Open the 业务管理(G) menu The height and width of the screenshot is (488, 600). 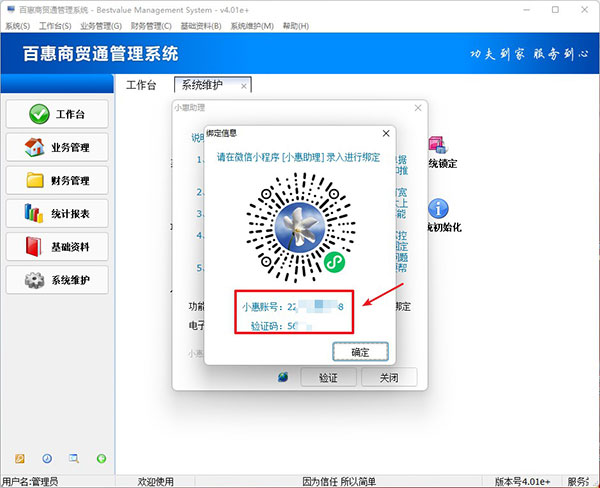[x=101, y=26]
